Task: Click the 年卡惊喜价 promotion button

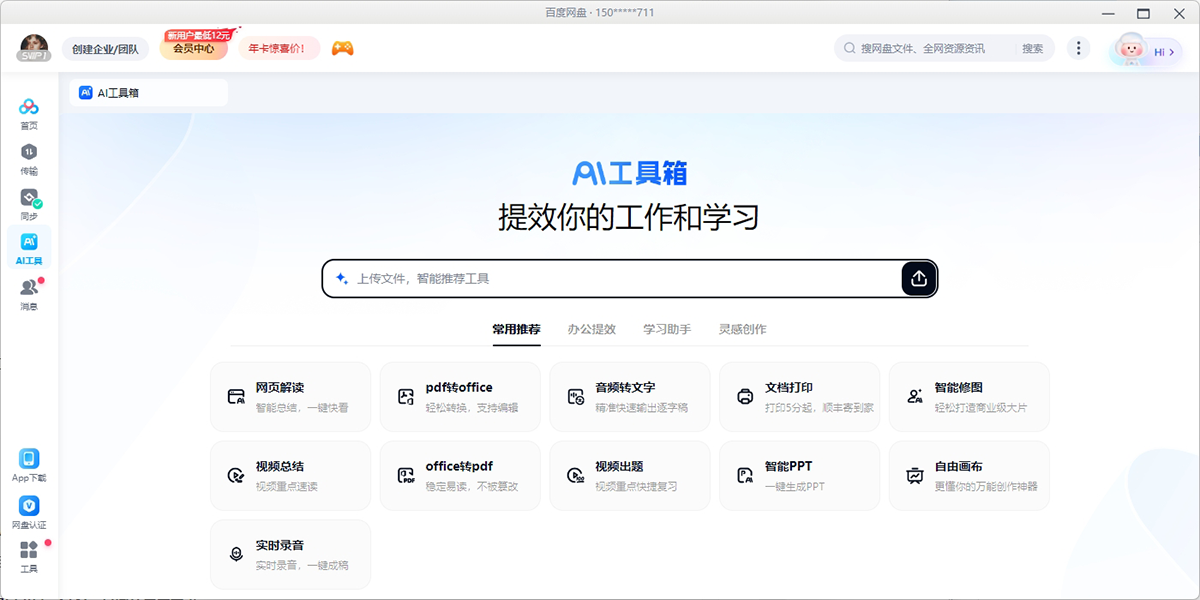Action: pos(277,48)
